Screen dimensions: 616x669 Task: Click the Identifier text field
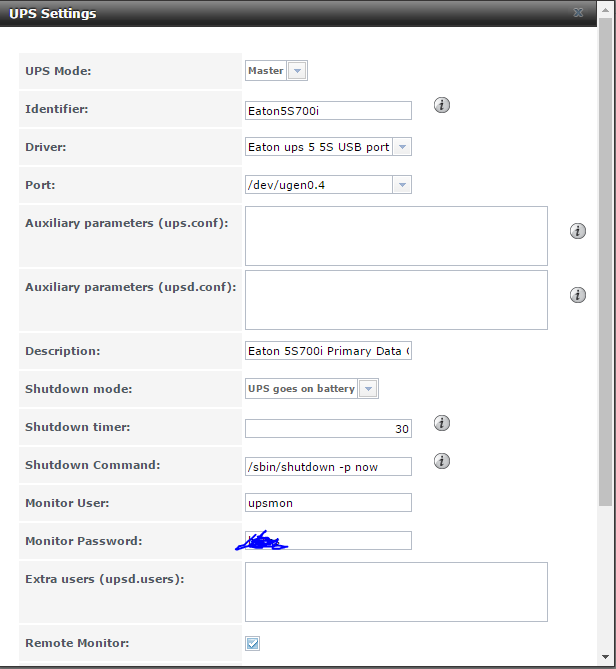click(328, 111)
